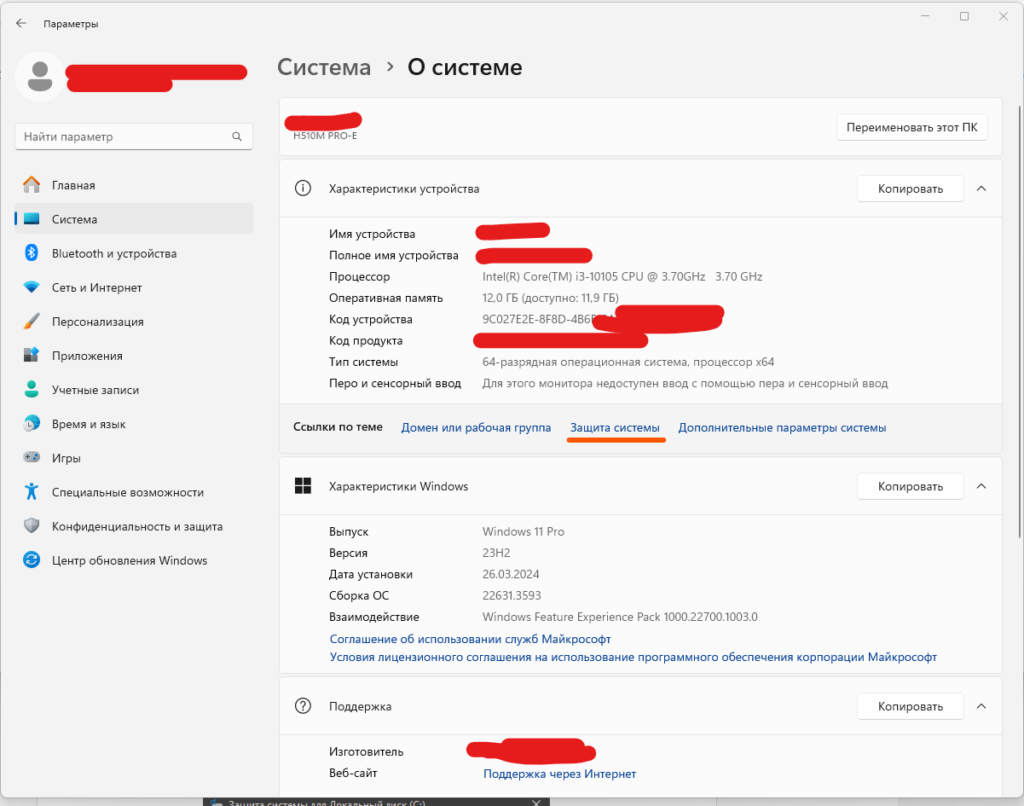Click the Wi-Fi network icon in sidebar

[x=31, y=287]
